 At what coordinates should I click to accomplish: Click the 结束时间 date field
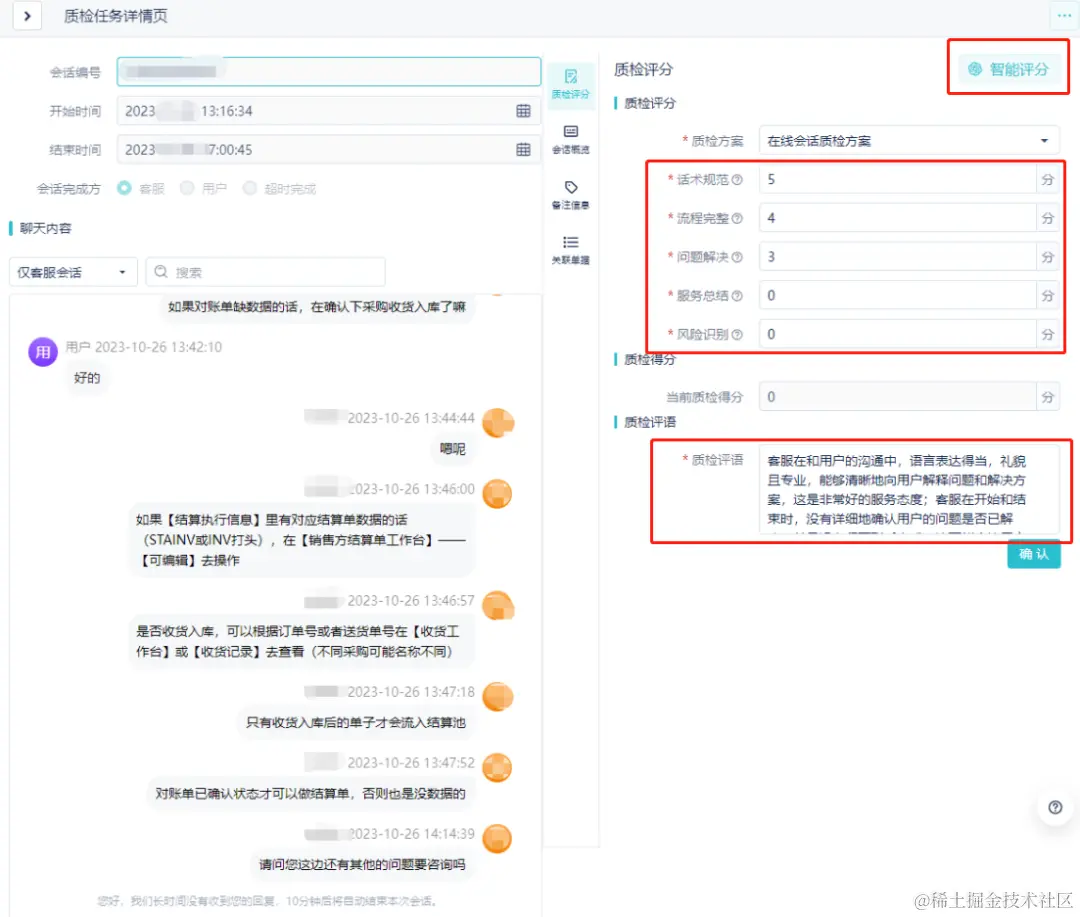329,150
